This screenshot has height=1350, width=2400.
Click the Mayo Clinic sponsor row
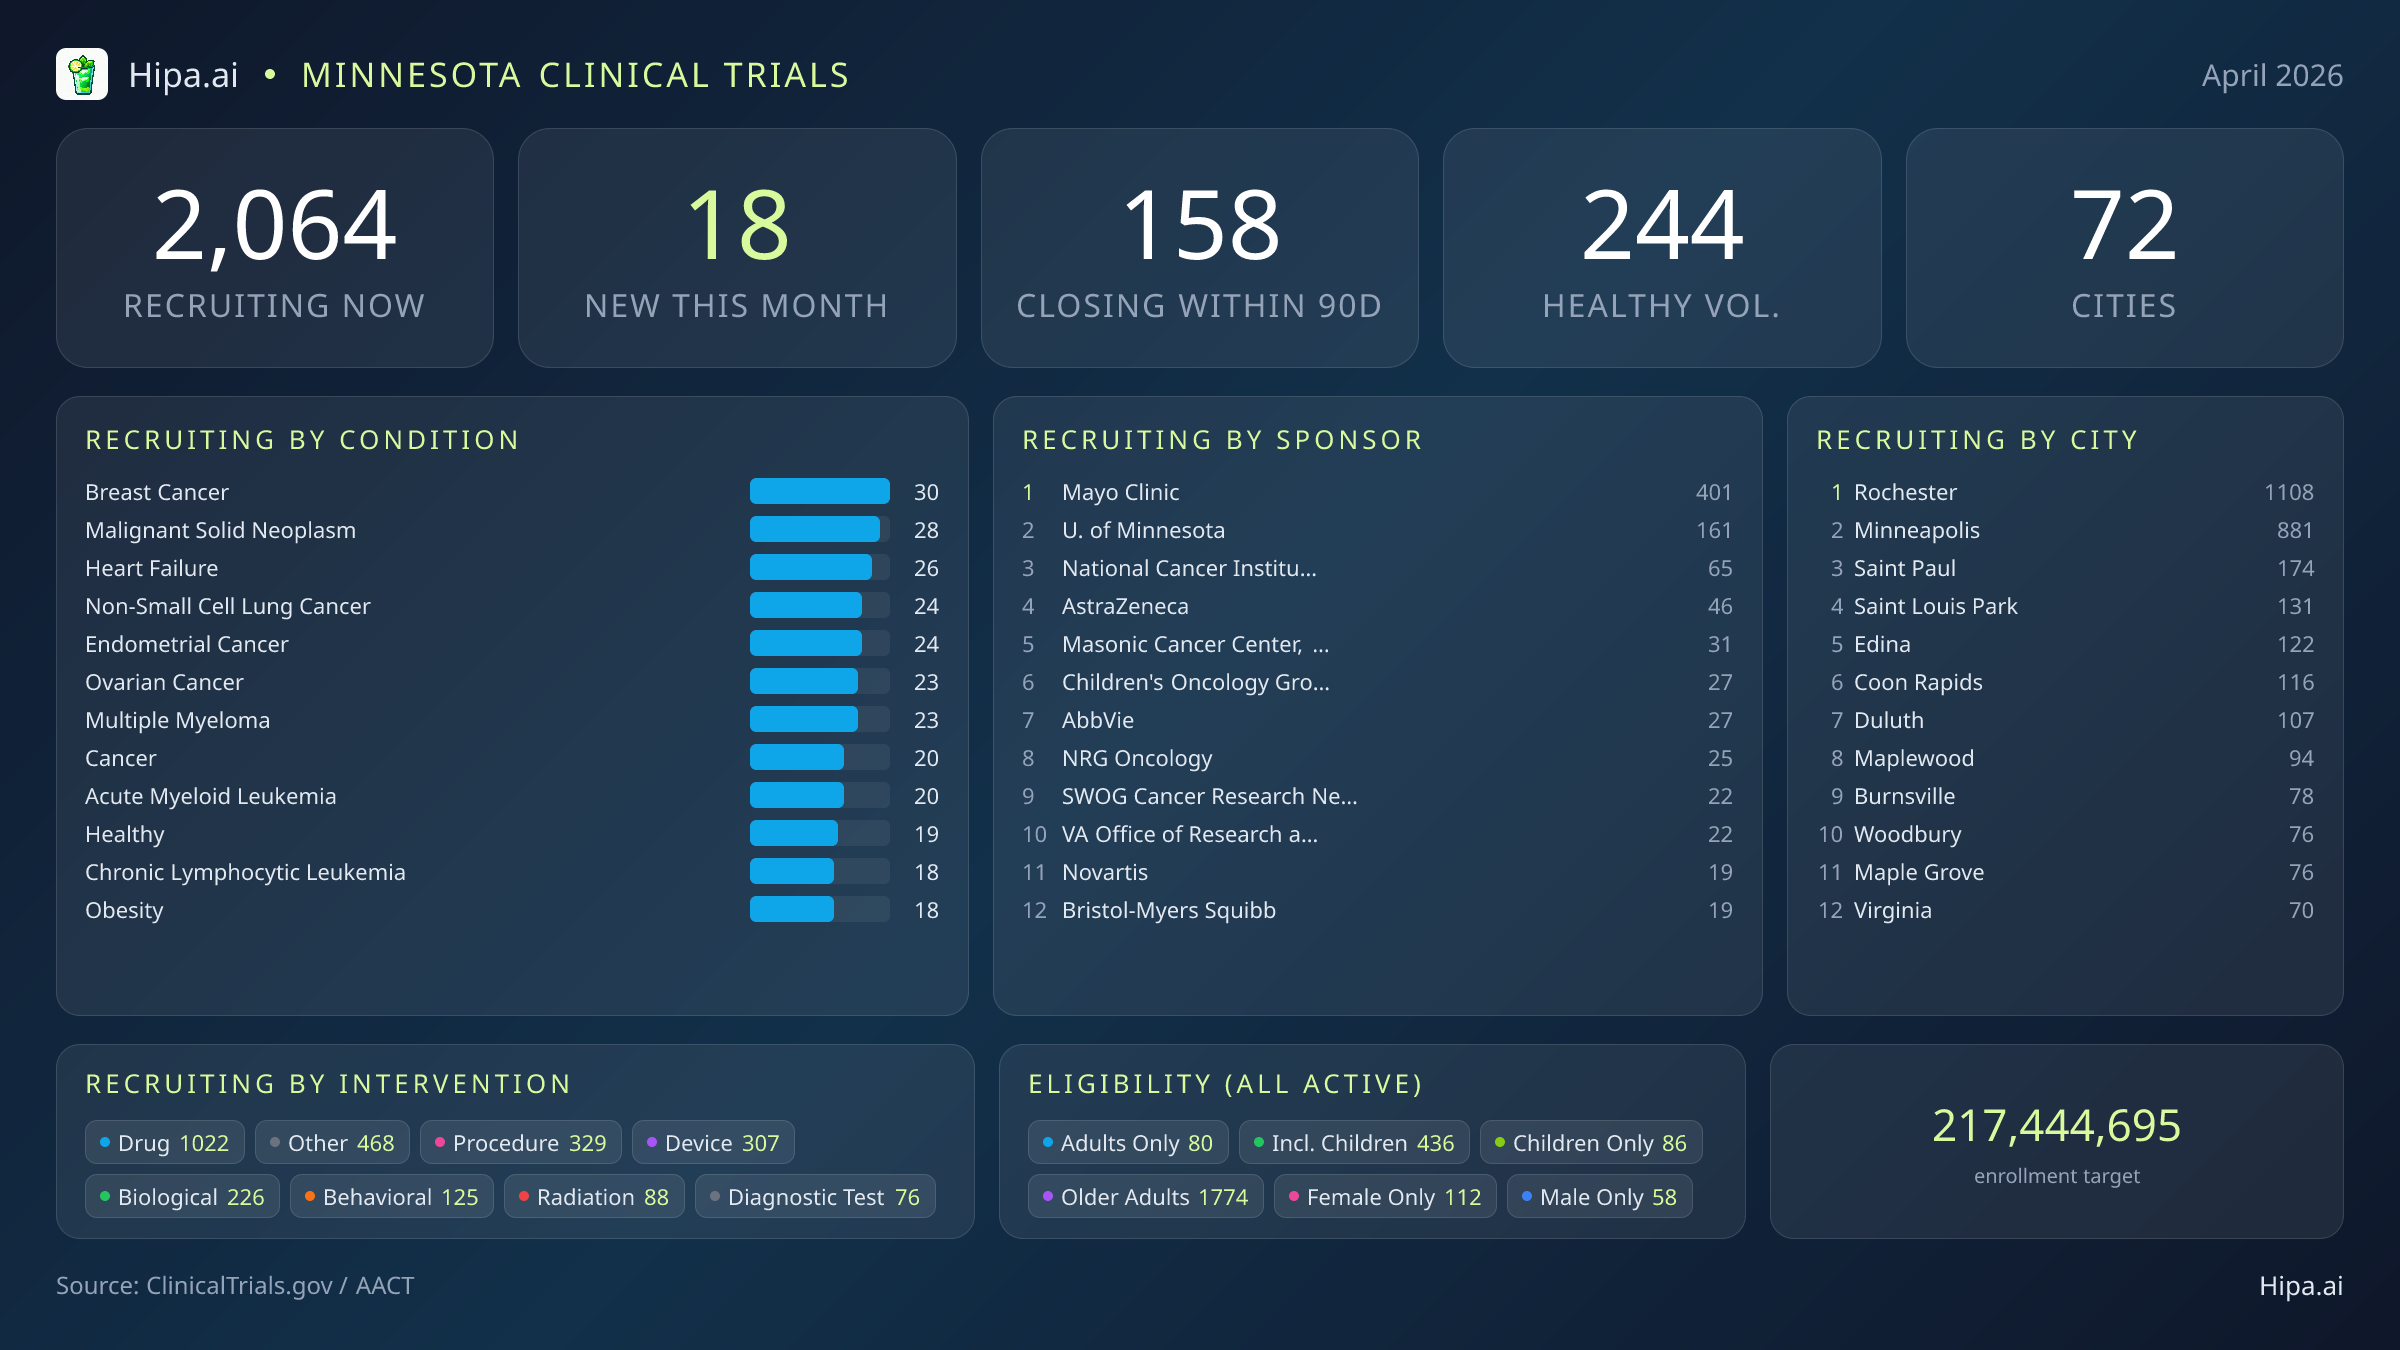[1377, 492]
